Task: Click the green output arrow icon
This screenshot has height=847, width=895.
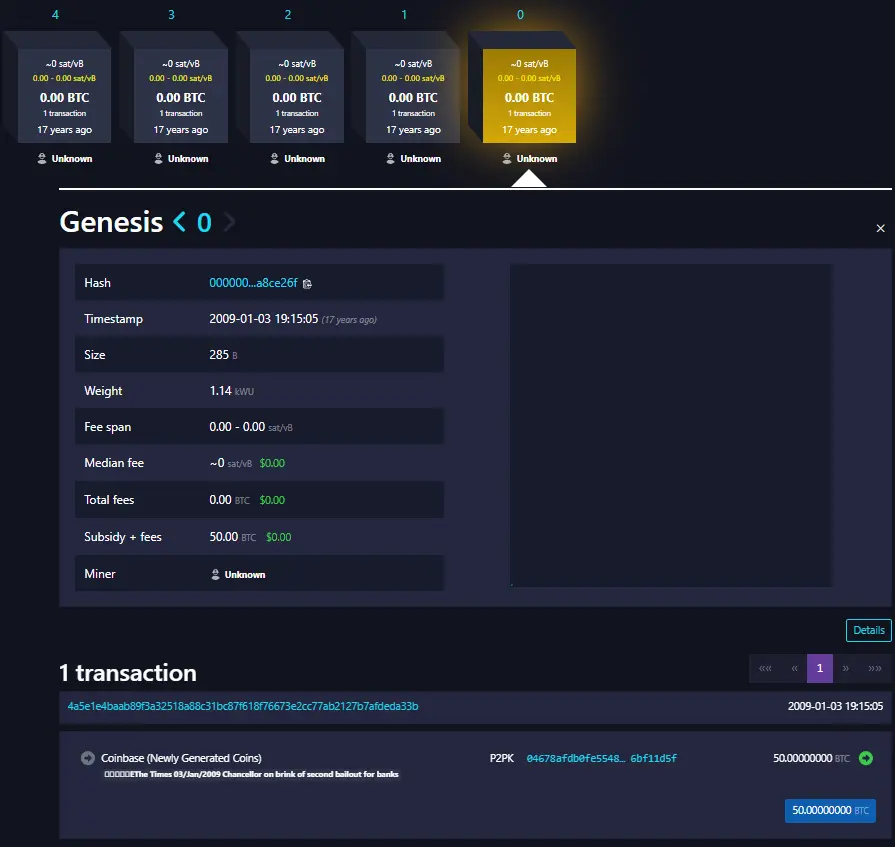Action: tap(866, 758)
